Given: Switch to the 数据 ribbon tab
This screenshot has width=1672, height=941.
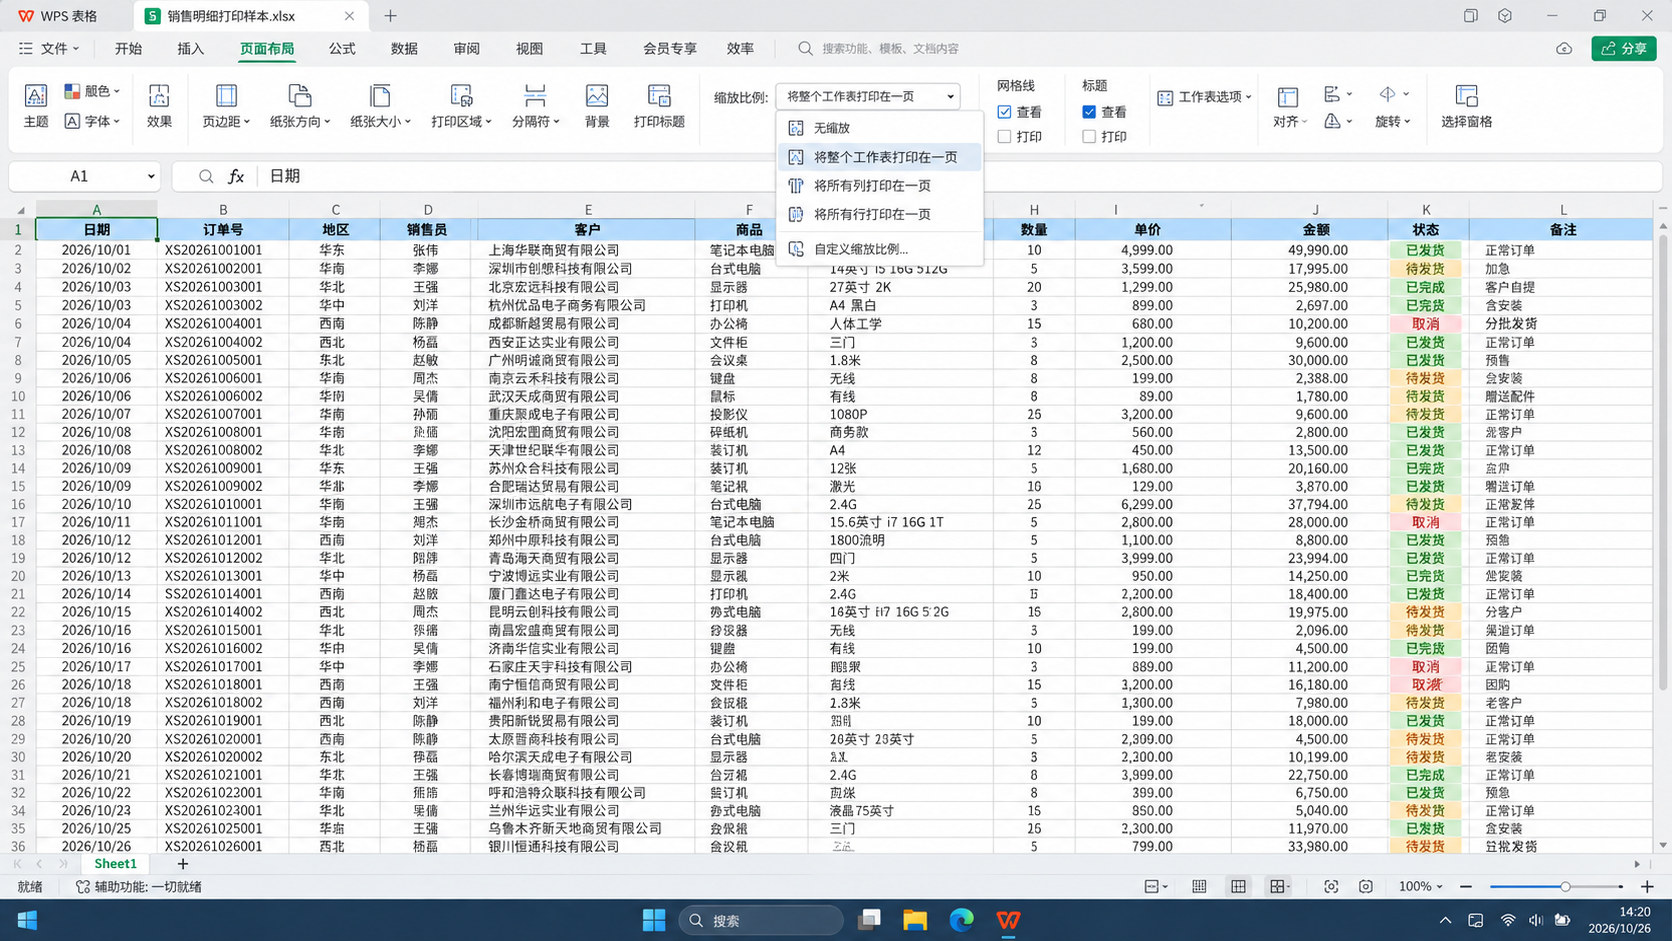Looking at the screenshot, I should (x=404, y=48).
